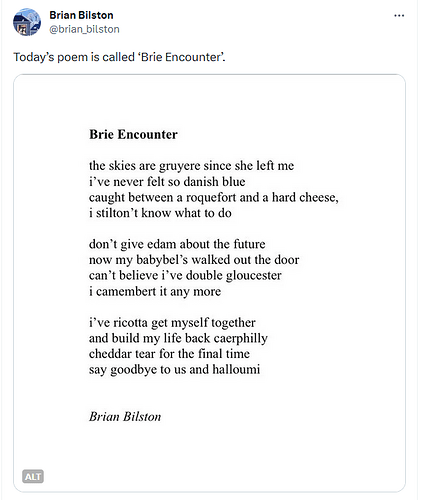Screen dimensions: 433x500
Task: Click the line 'i stilton't know what to do'
Action: coord(160,213)
